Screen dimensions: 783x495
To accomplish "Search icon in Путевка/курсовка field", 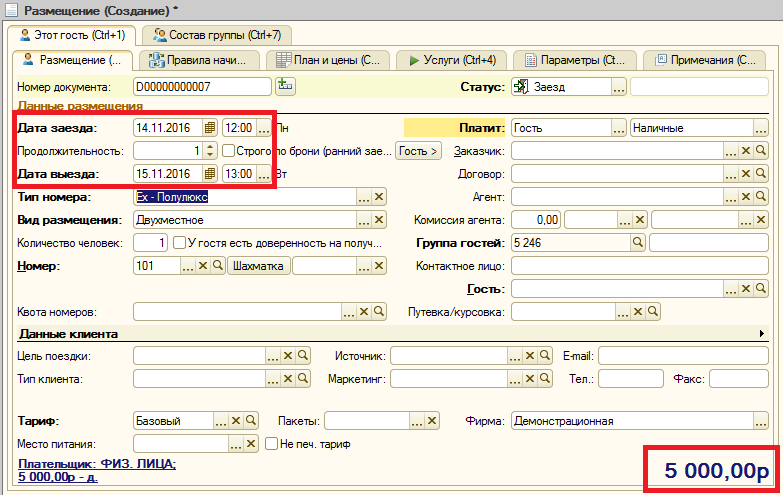I will (x=653, y=312).
